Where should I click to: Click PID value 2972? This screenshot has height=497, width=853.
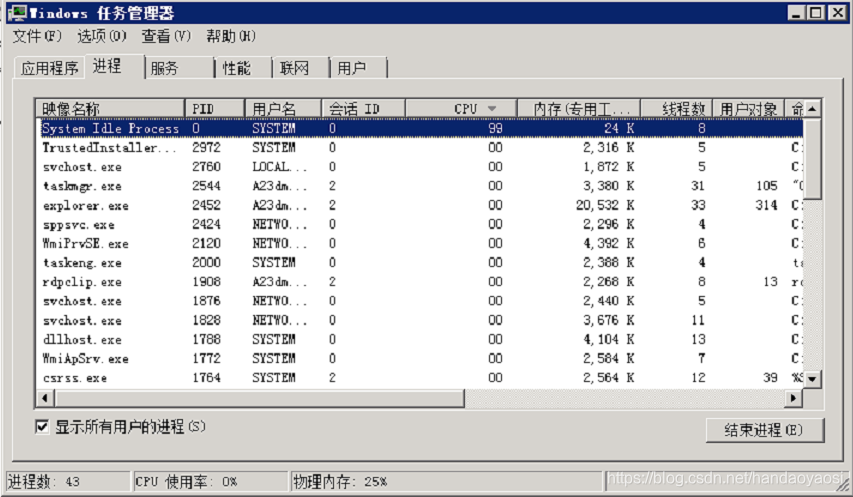point(206,147)
